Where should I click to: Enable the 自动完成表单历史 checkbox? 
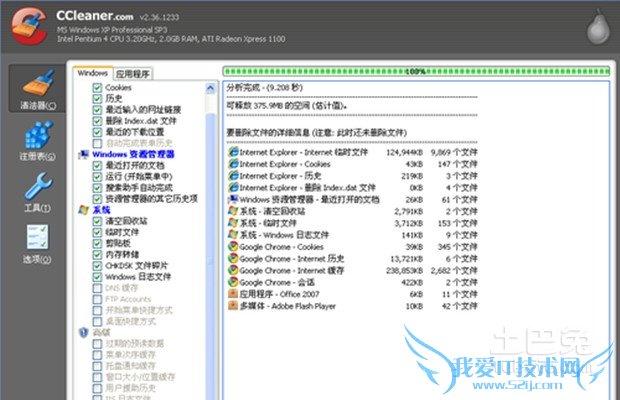click(97, 143)
